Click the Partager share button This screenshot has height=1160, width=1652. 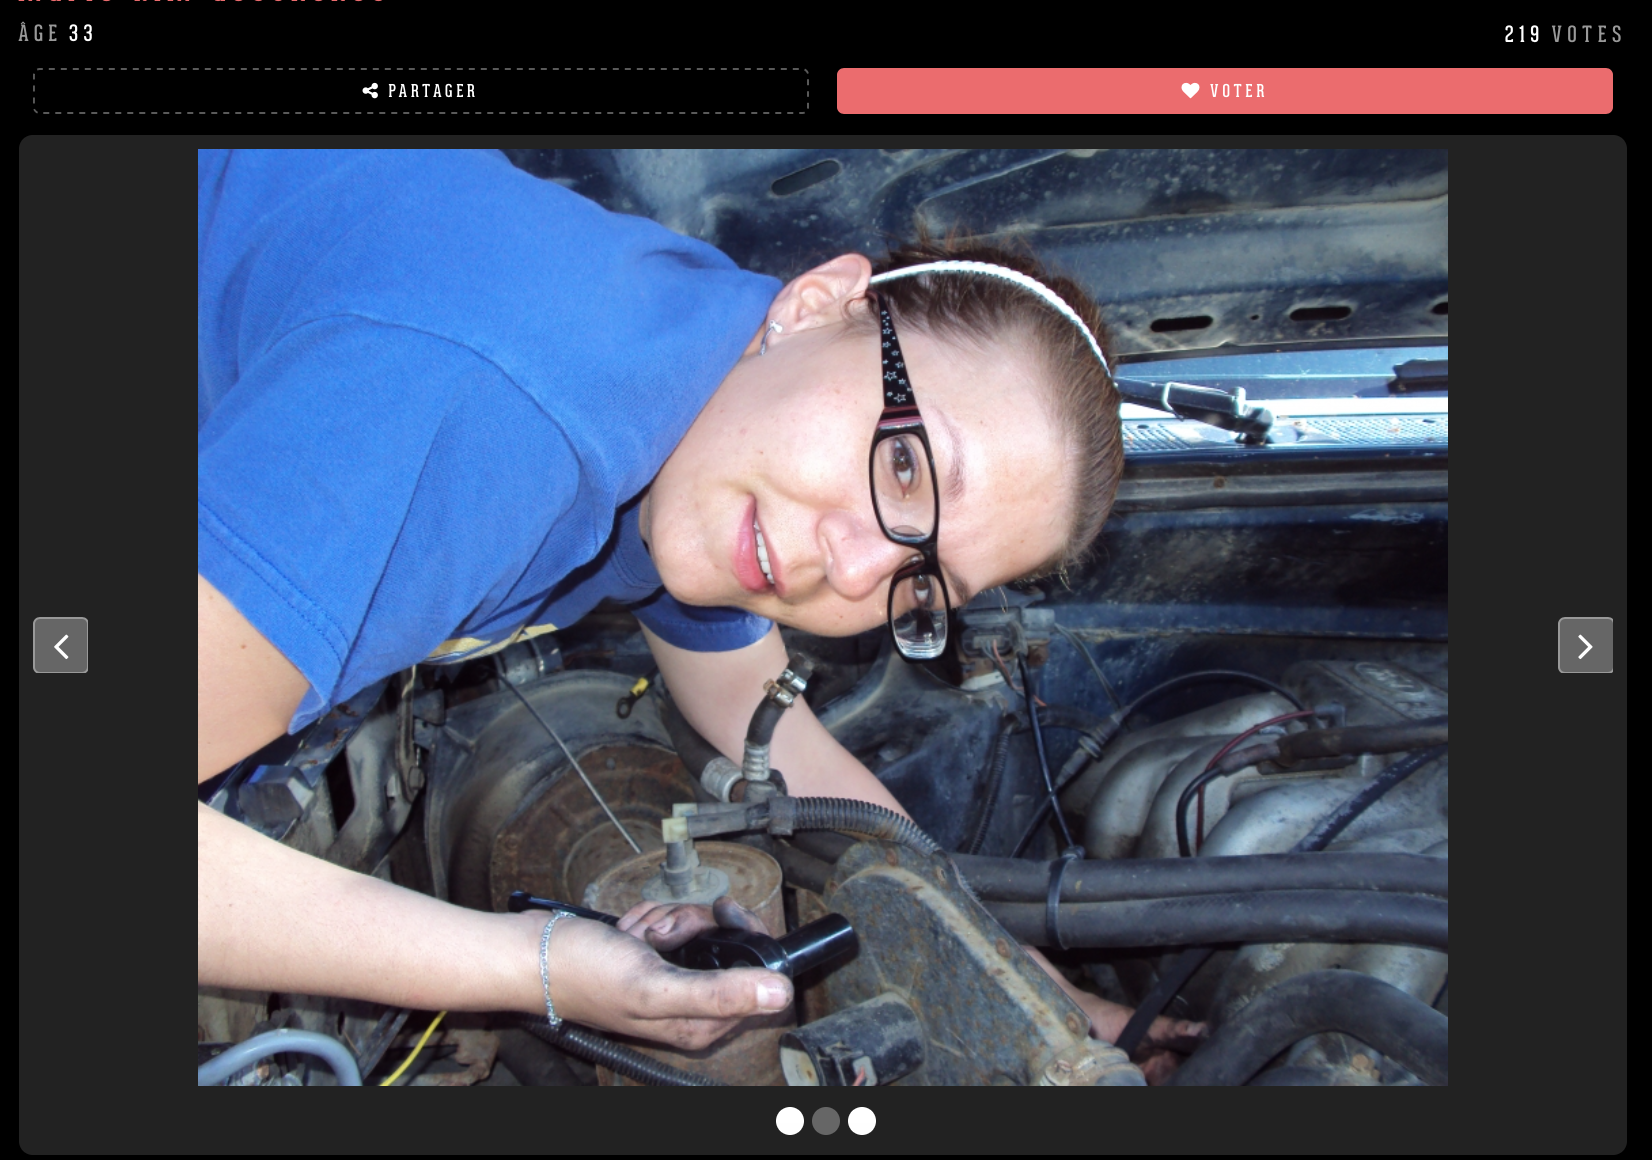coord(421,91)
